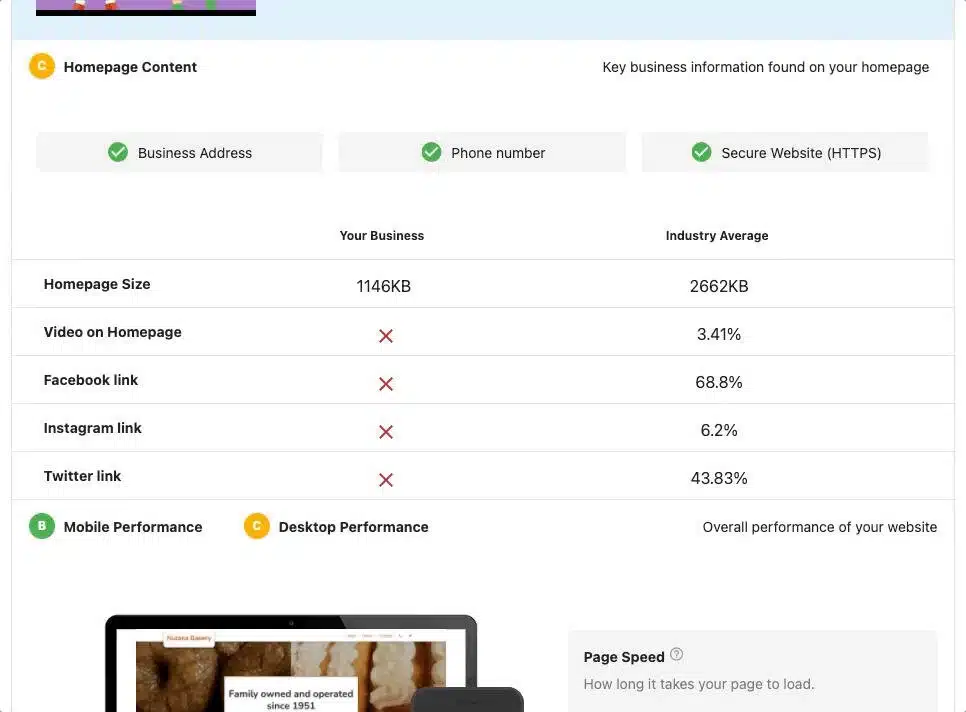966x712 pixels.
Task: Click the yellow C grade badge for Homepage Content
Action: [41, 66]
